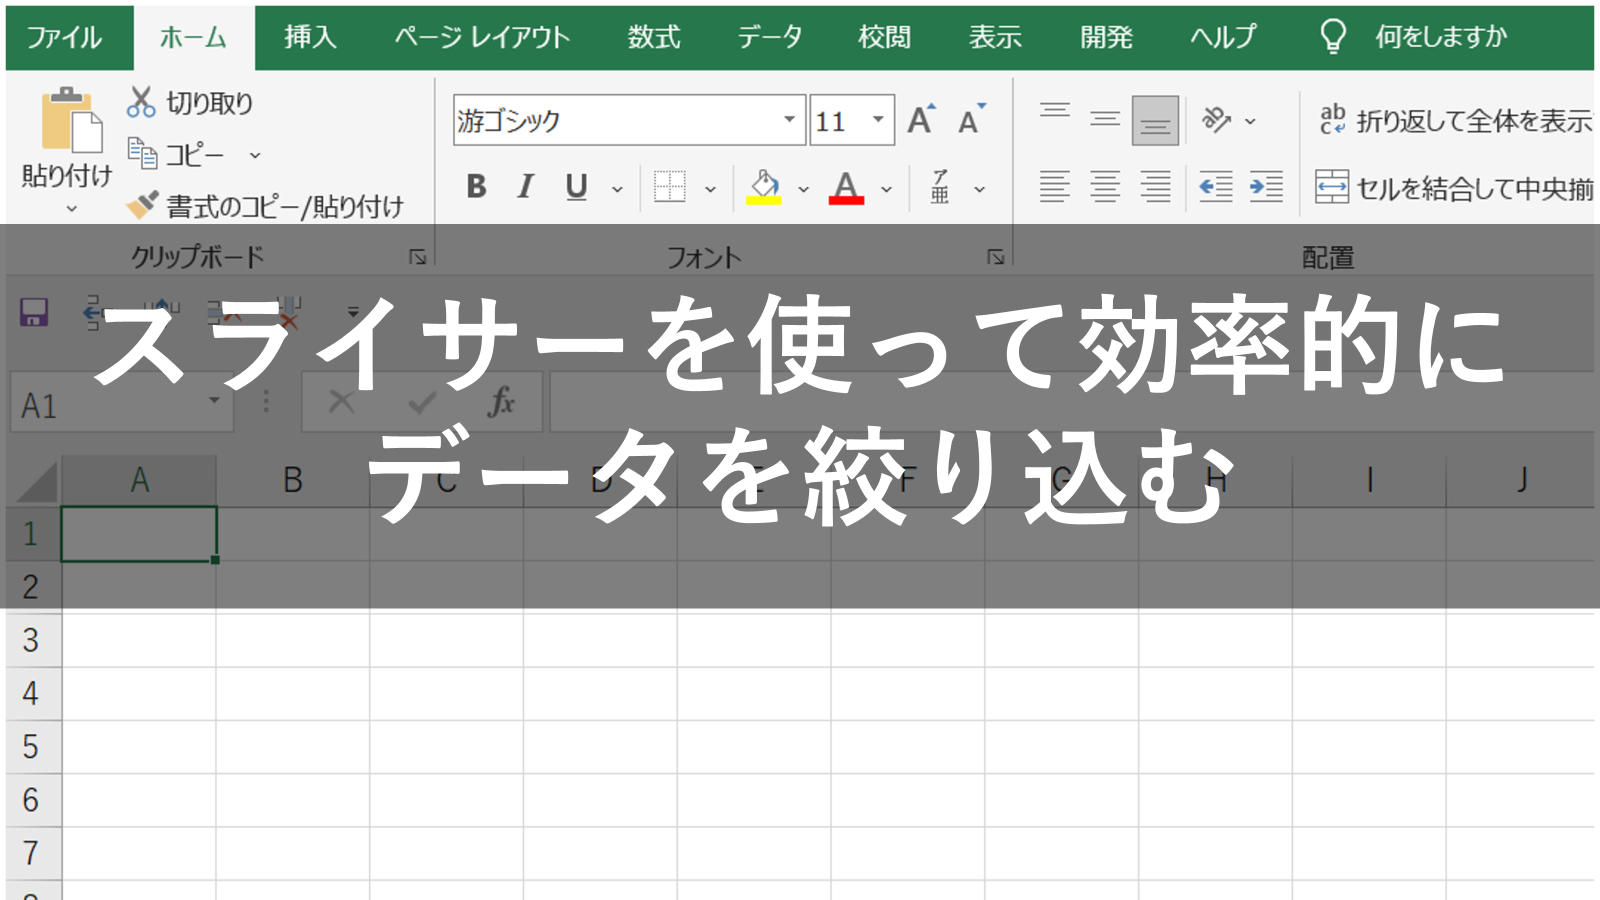Image resolution: width=1600 pixels, height=900 pixels.
Task: Expand underline style dropdown arrow
Action: coord(617,189)
